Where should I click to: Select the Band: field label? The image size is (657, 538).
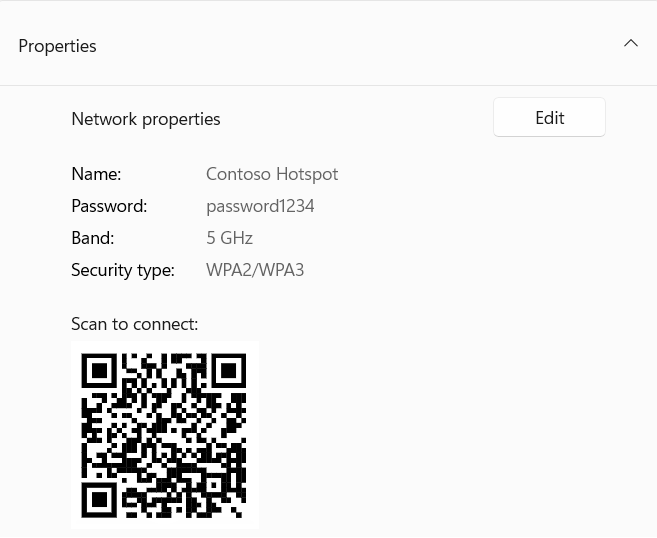click(92, 238)
